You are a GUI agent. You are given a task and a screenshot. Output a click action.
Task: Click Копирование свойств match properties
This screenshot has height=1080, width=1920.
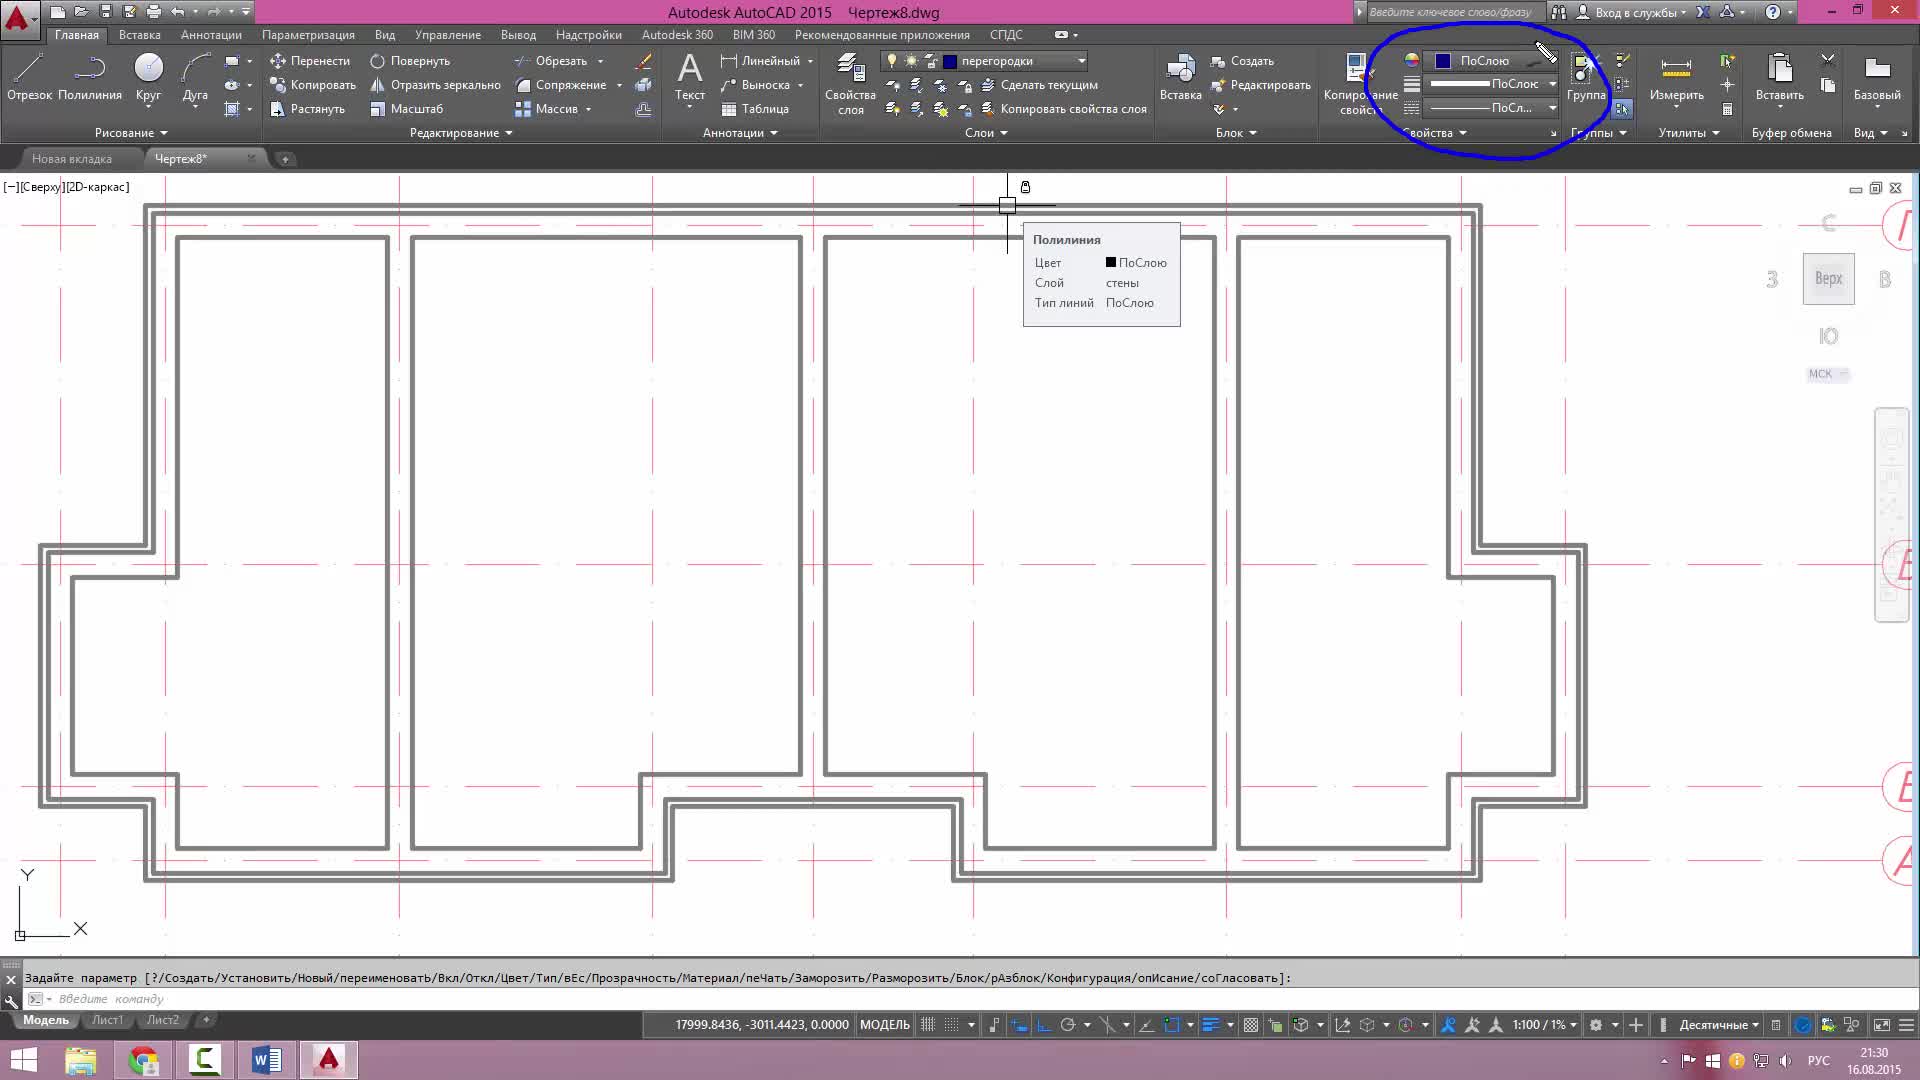click(x=1358, y=84)
